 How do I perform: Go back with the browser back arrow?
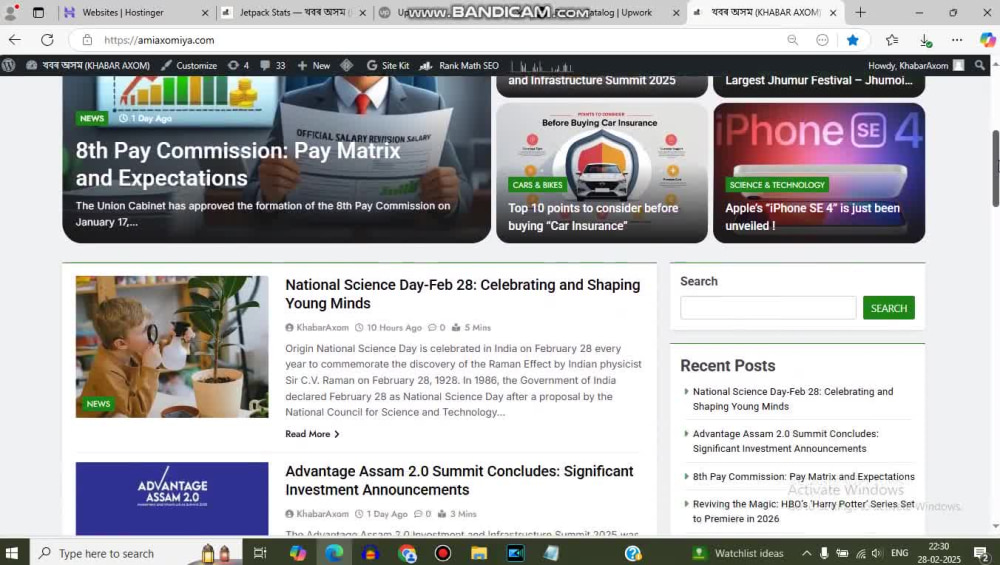[x=15, y=40]
